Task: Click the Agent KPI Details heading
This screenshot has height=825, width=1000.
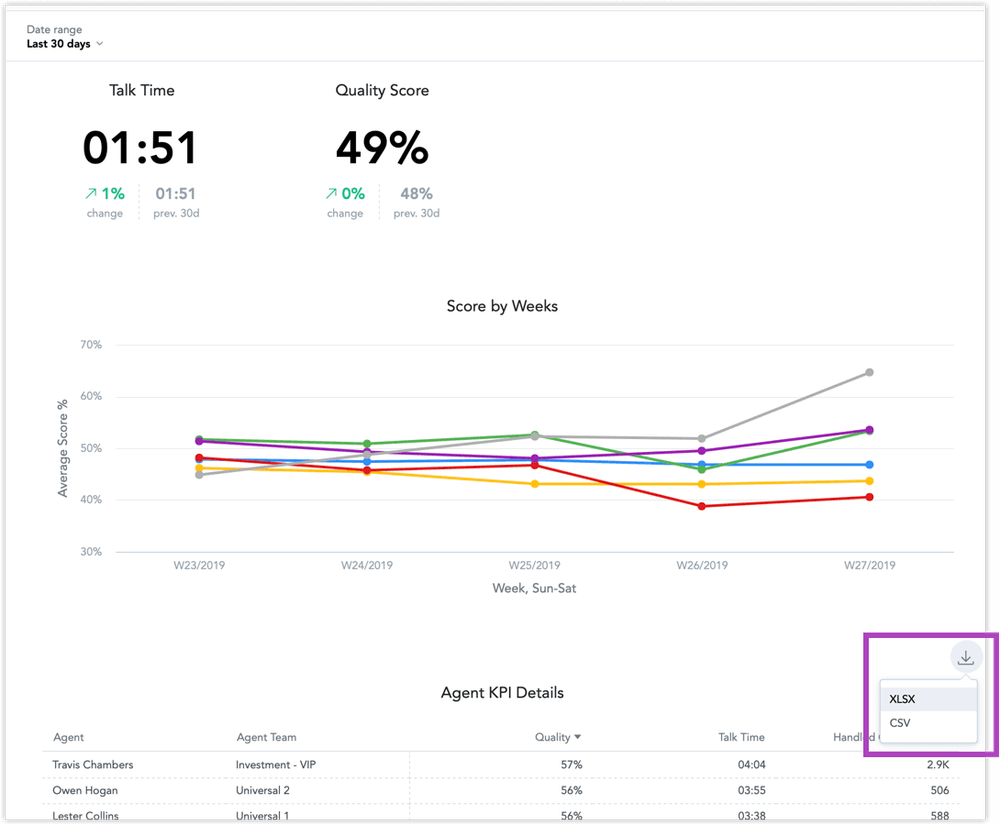Action: coord(502,692)
